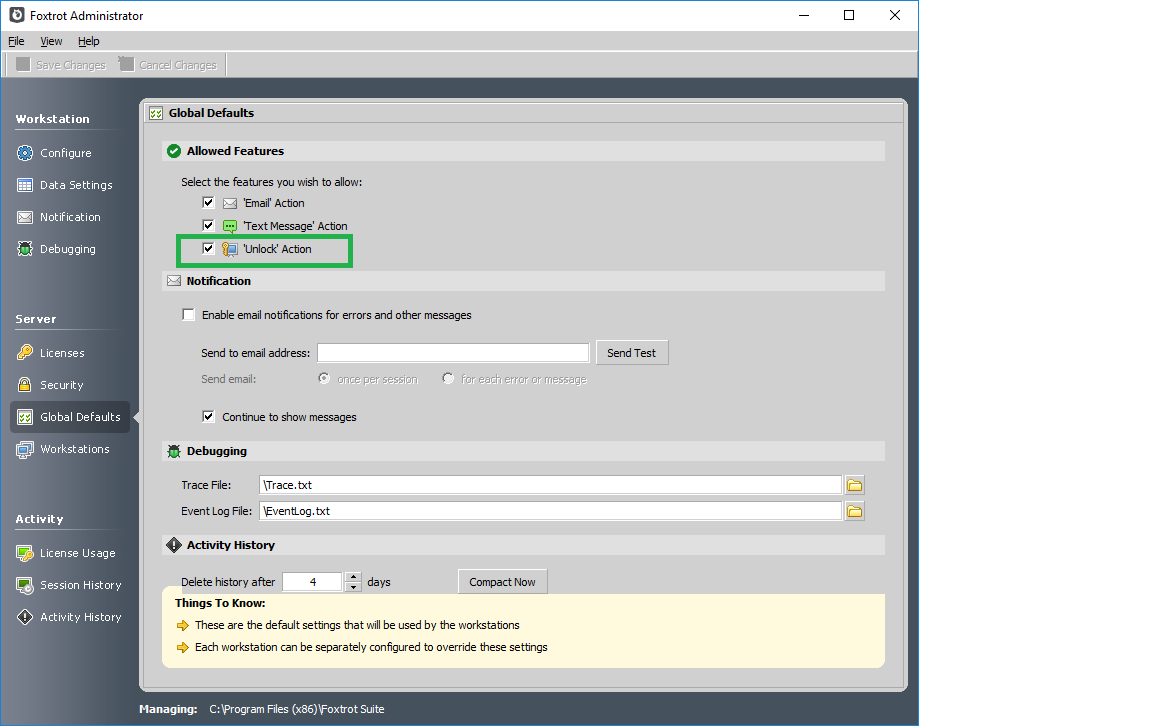Click the Send to email address field
Screen dimensions: 1152x726
(x=453, y=353)
